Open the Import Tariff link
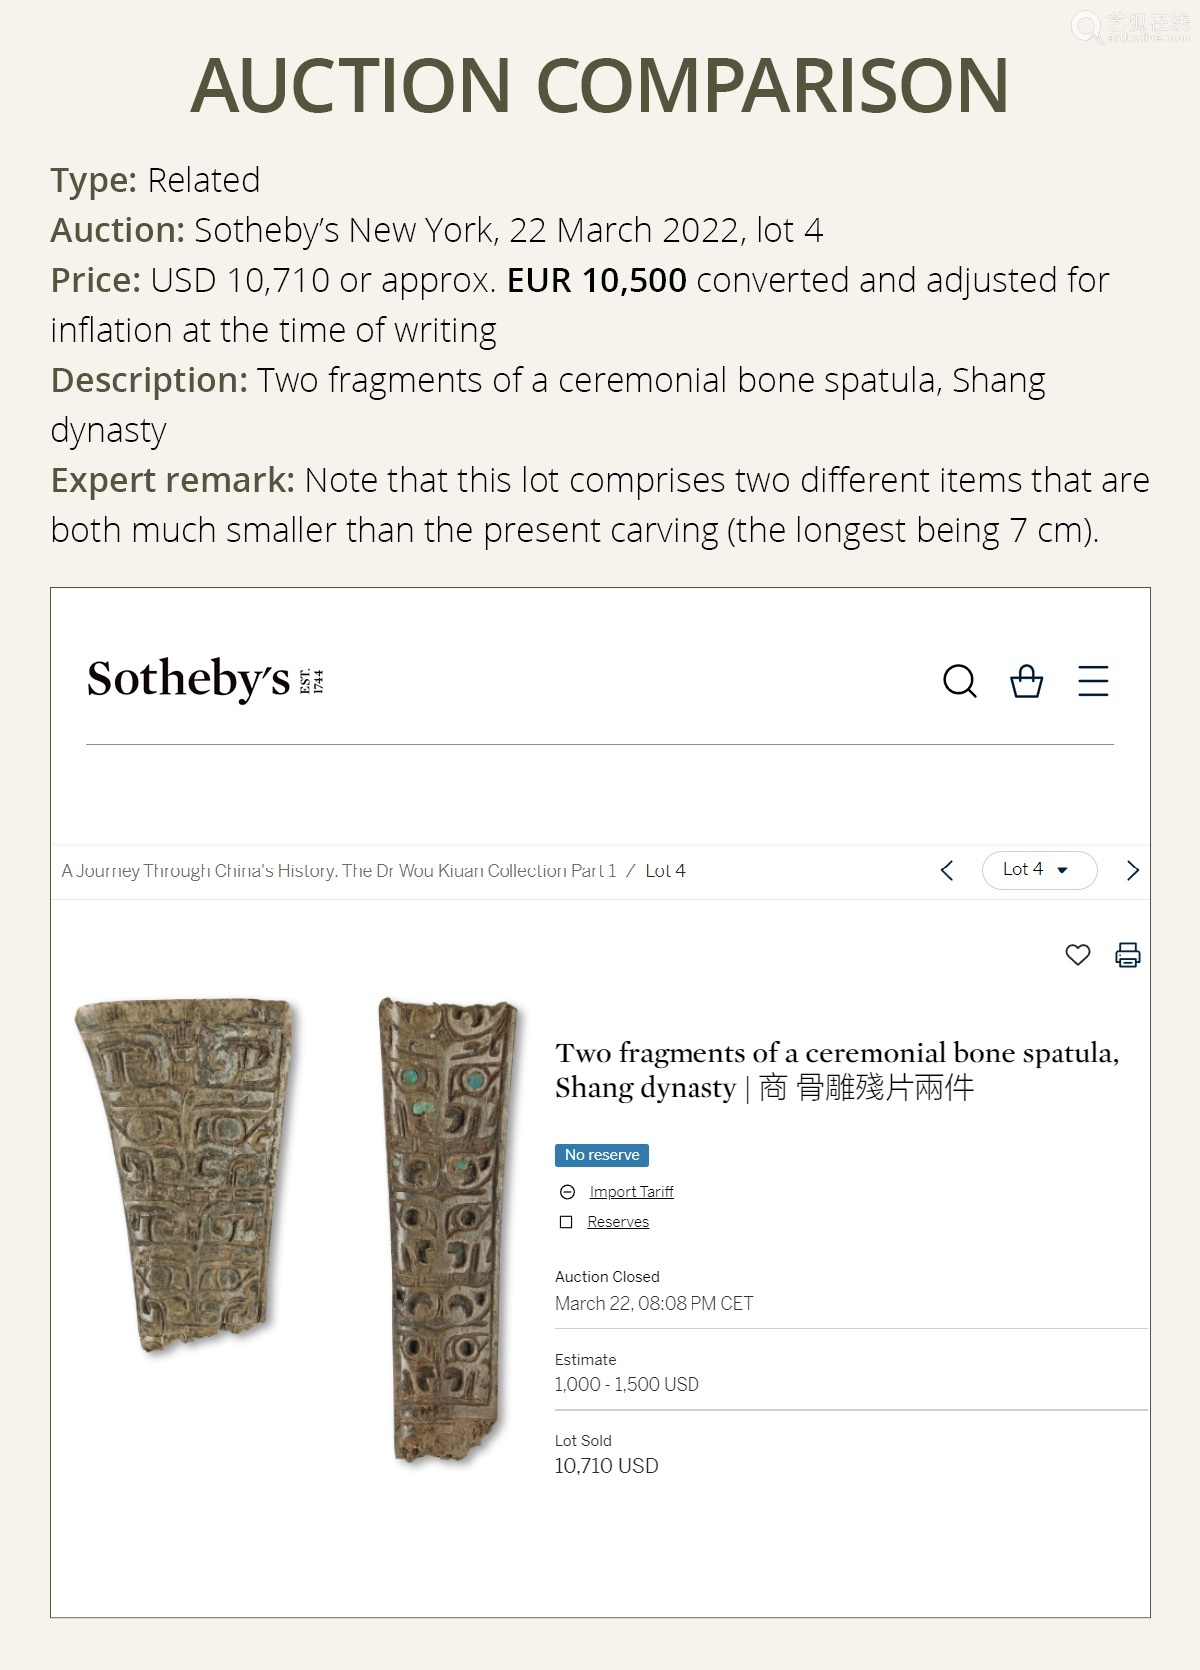The width and height of the screenshot is (1200, 1670). coord(631,1192)
